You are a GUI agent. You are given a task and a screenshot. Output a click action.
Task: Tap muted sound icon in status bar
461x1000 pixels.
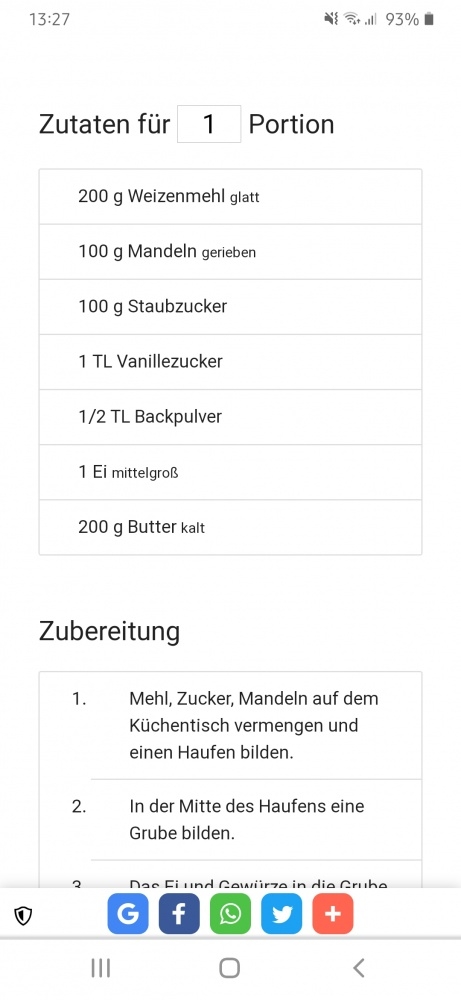tap(331, 19)
